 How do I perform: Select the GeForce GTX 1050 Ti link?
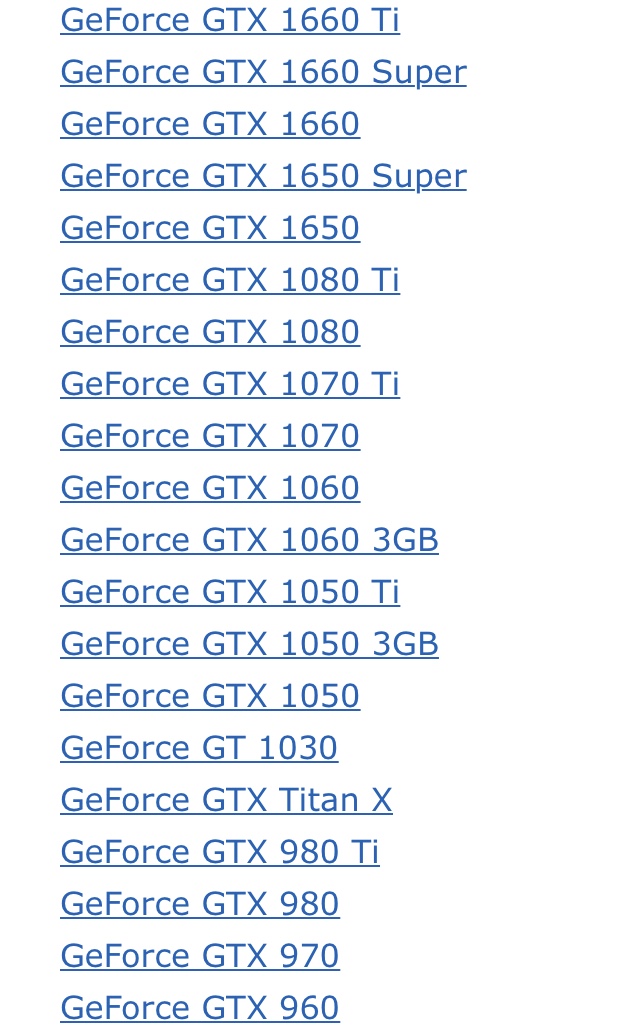coord(230,591)
